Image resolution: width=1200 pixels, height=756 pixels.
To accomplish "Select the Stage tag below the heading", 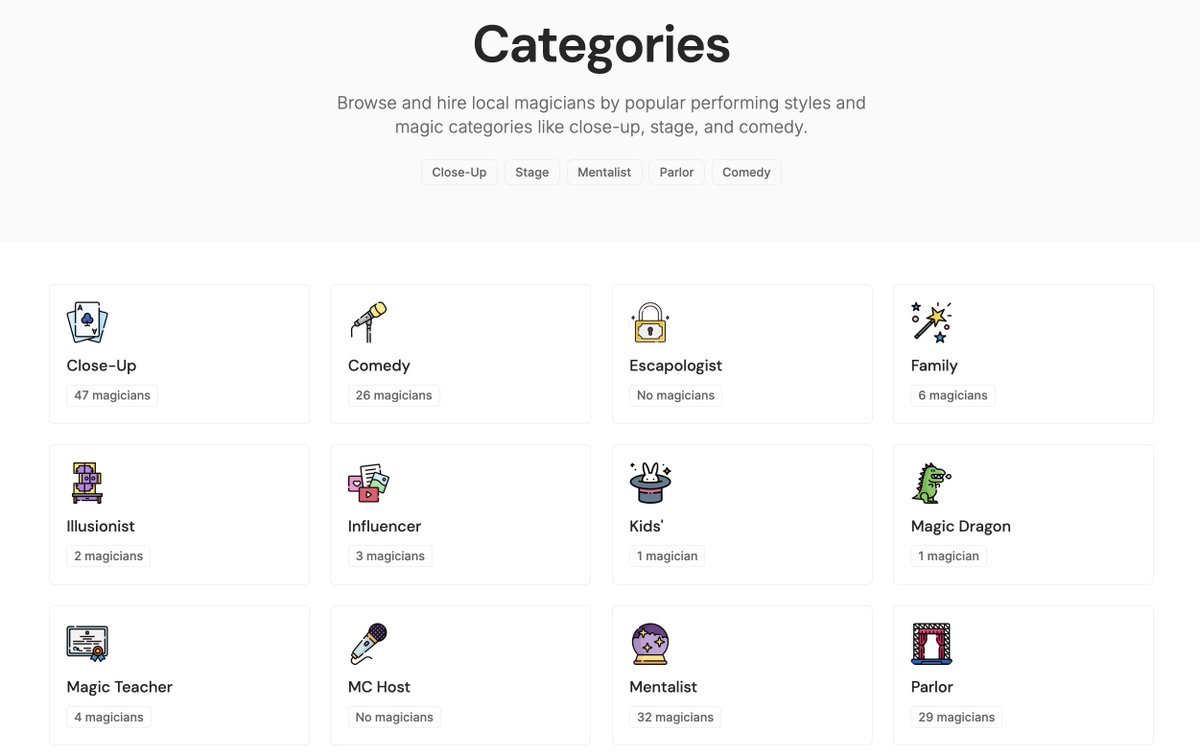I will [x=532, y=172].
